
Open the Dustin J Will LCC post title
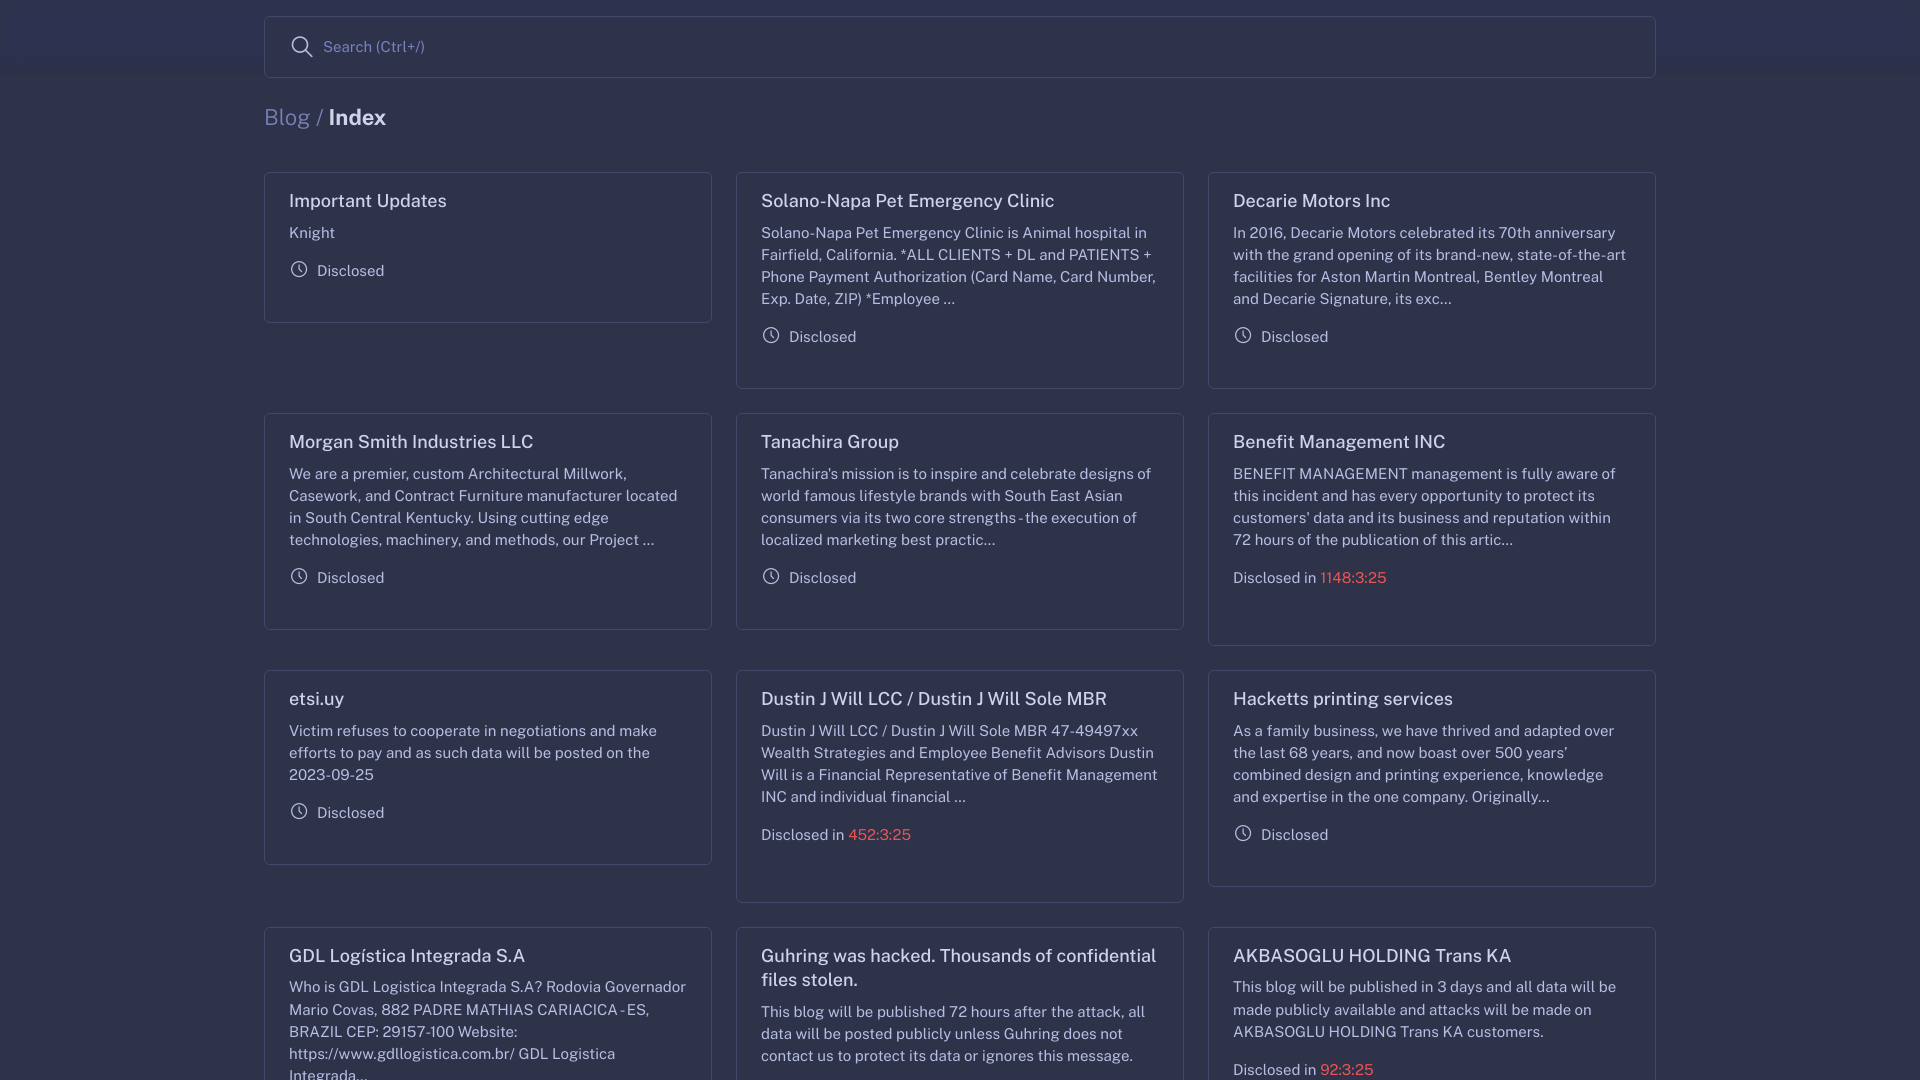(933, 699)
